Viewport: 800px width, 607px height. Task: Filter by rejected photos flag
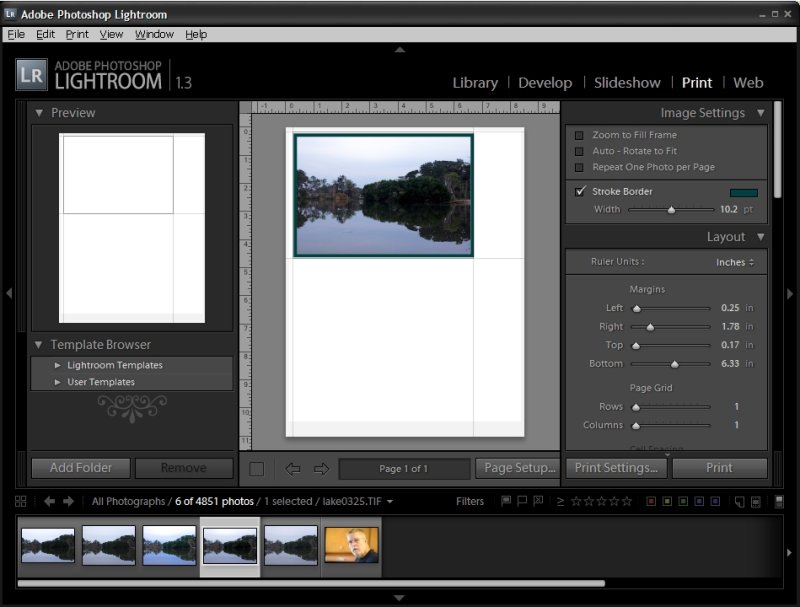pyautogui.click(x=538, y=501)
